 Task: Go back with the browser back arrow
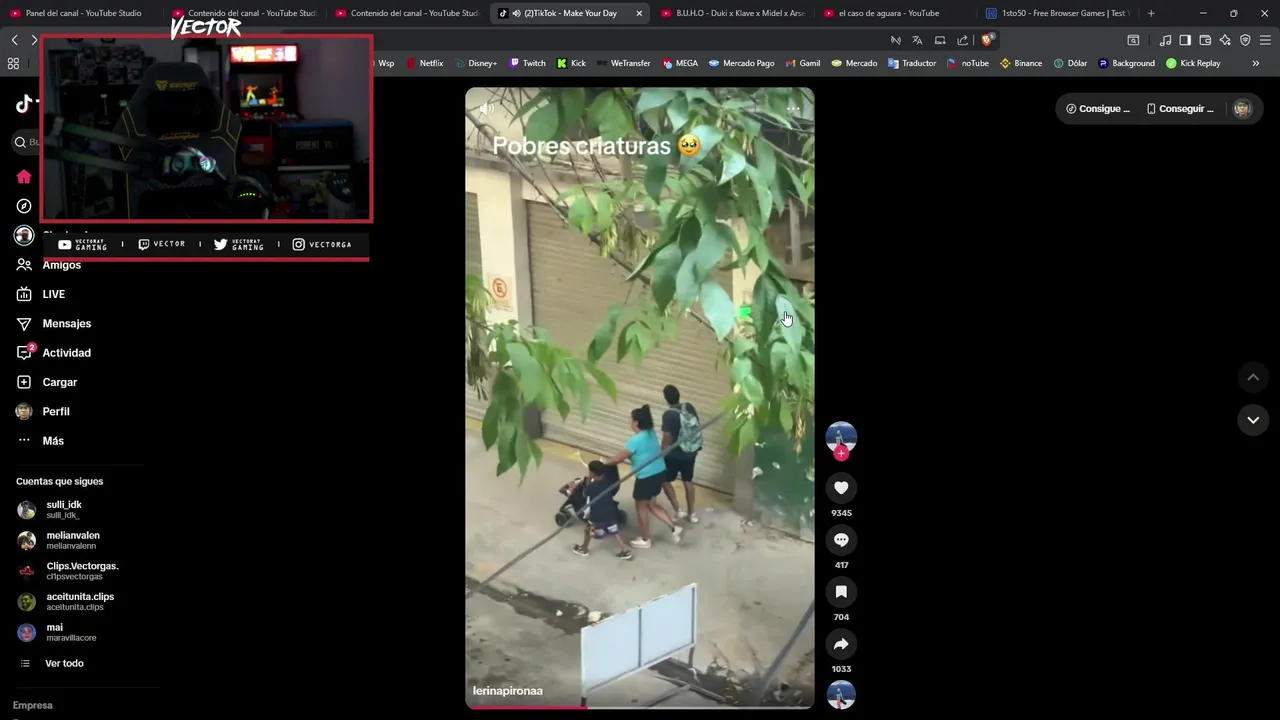14,40
